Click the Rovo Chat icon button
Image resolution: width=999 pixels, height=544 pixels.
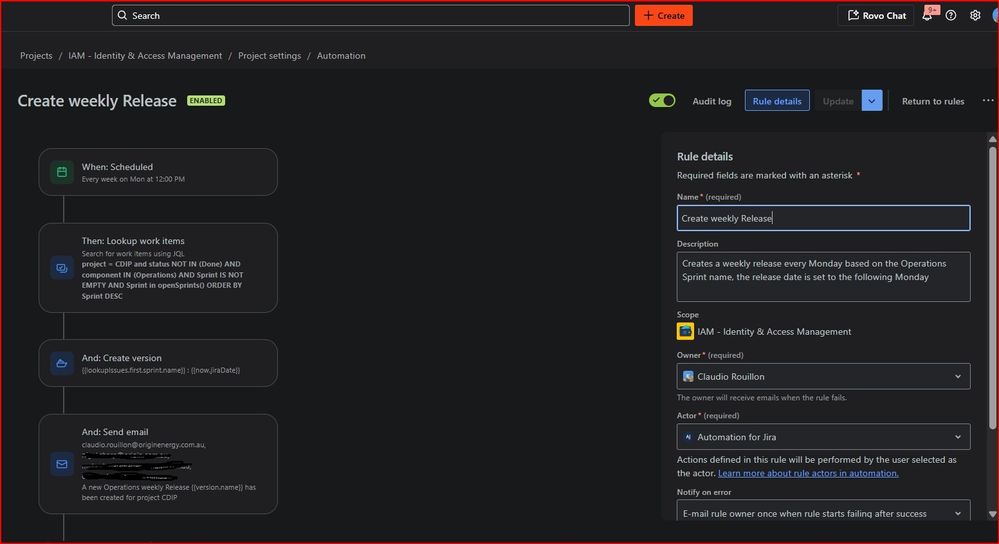(x=876, y=15)
